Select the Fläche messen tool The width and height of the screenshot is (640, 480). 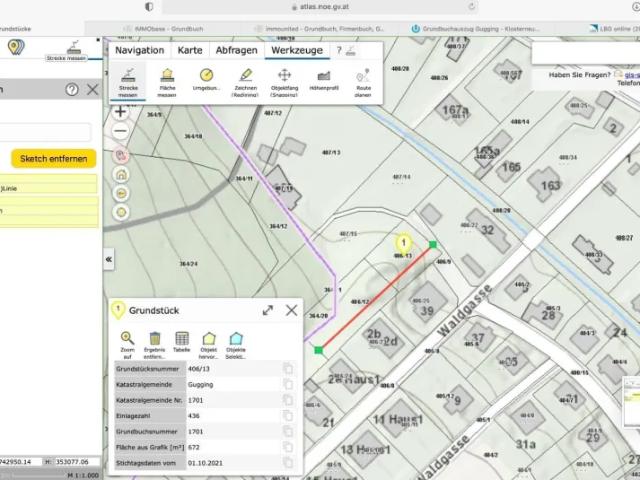(x=167, y=82)
